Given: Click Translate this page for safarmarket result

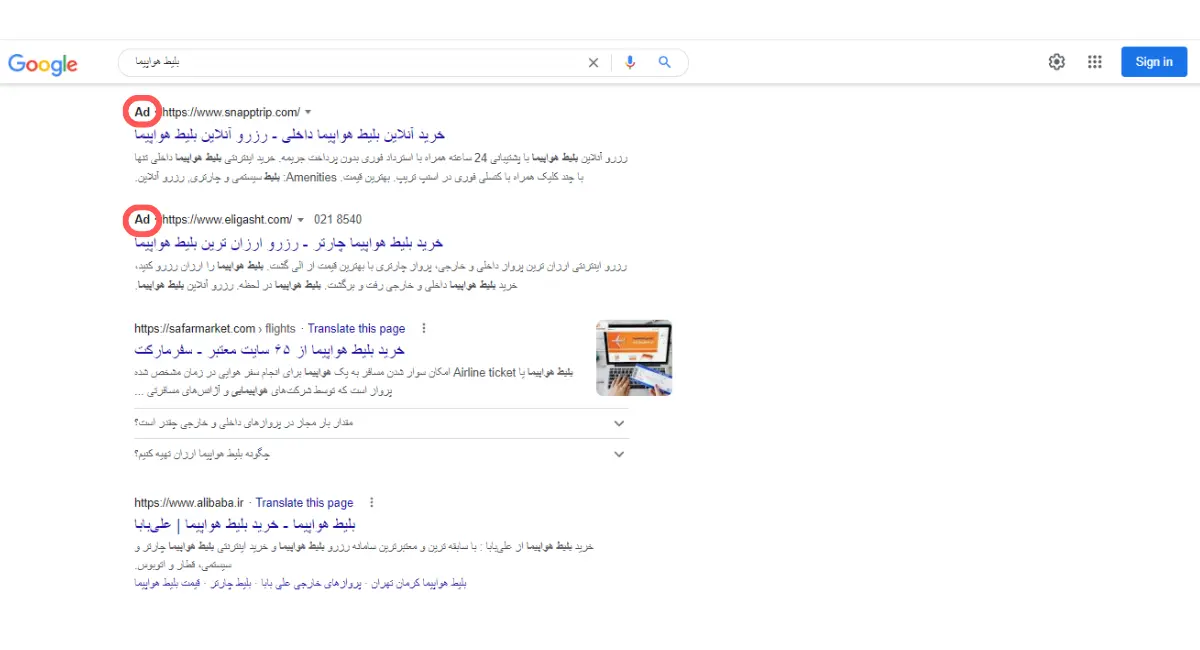Looking at the screenshot, I should coord(356,328).
